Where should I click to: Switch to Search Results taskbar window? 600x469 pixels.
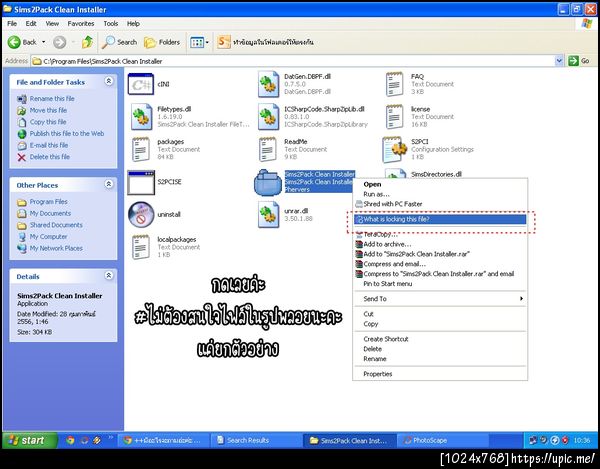click(256, 441)
